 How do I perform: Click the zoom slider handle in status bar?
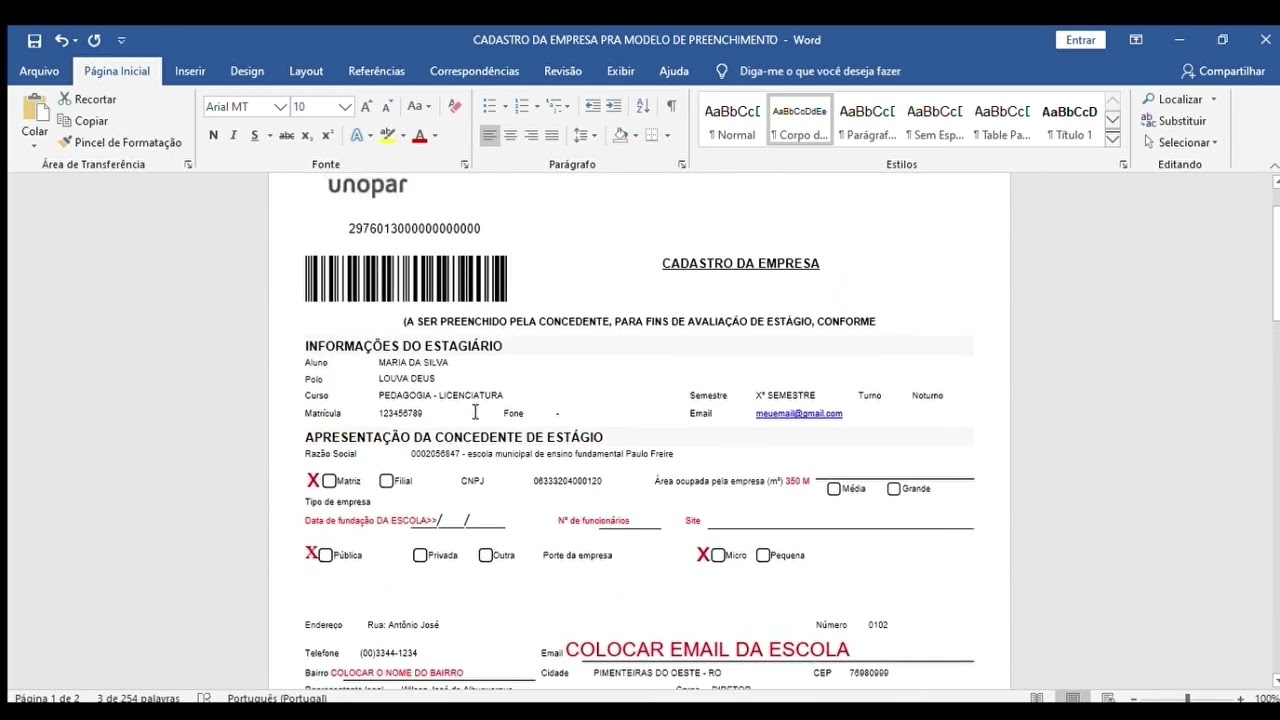tap(1187, 698)
